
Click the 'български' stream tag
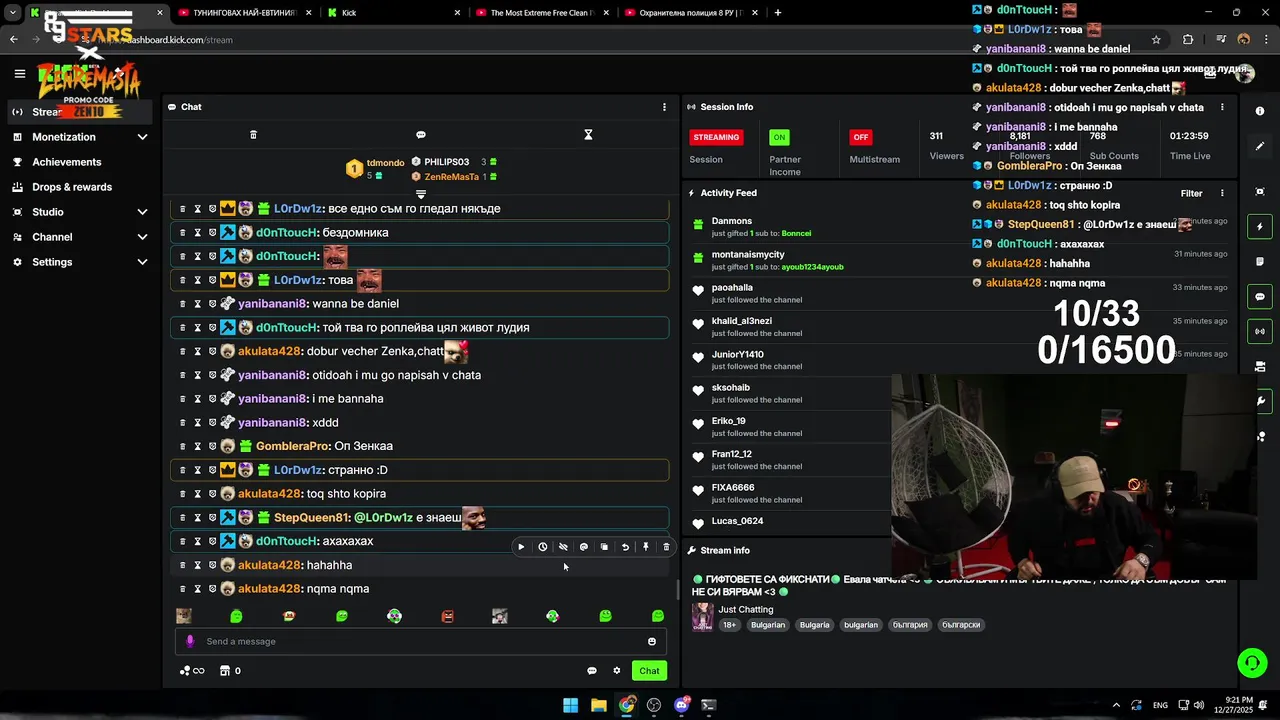pyautogui.click(x=961, y=625)
